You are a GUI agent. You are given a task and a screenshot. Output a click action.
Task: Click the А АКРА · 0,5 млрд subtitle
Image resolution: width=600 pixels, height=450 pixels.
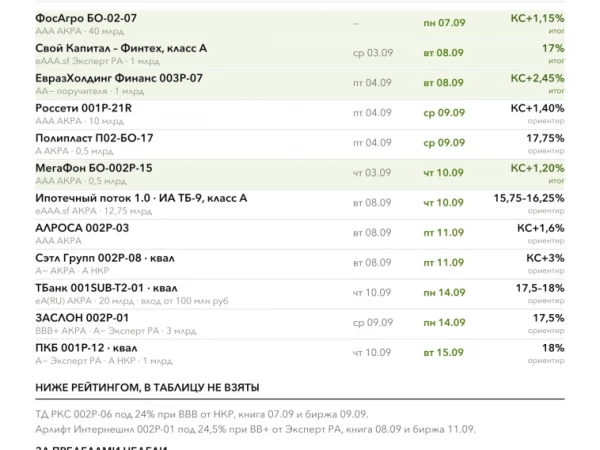click(74, 151)
